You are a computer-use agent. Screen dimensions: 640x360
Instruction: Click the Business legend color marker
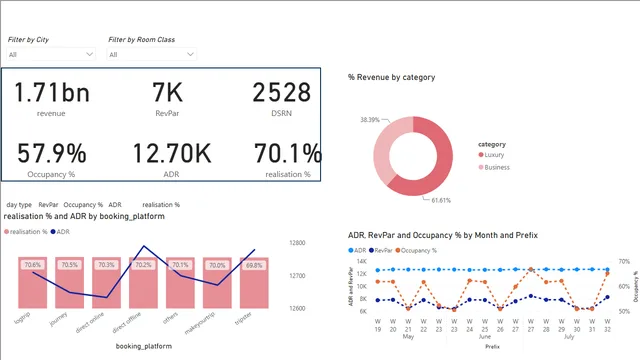(x=481, y=167)
